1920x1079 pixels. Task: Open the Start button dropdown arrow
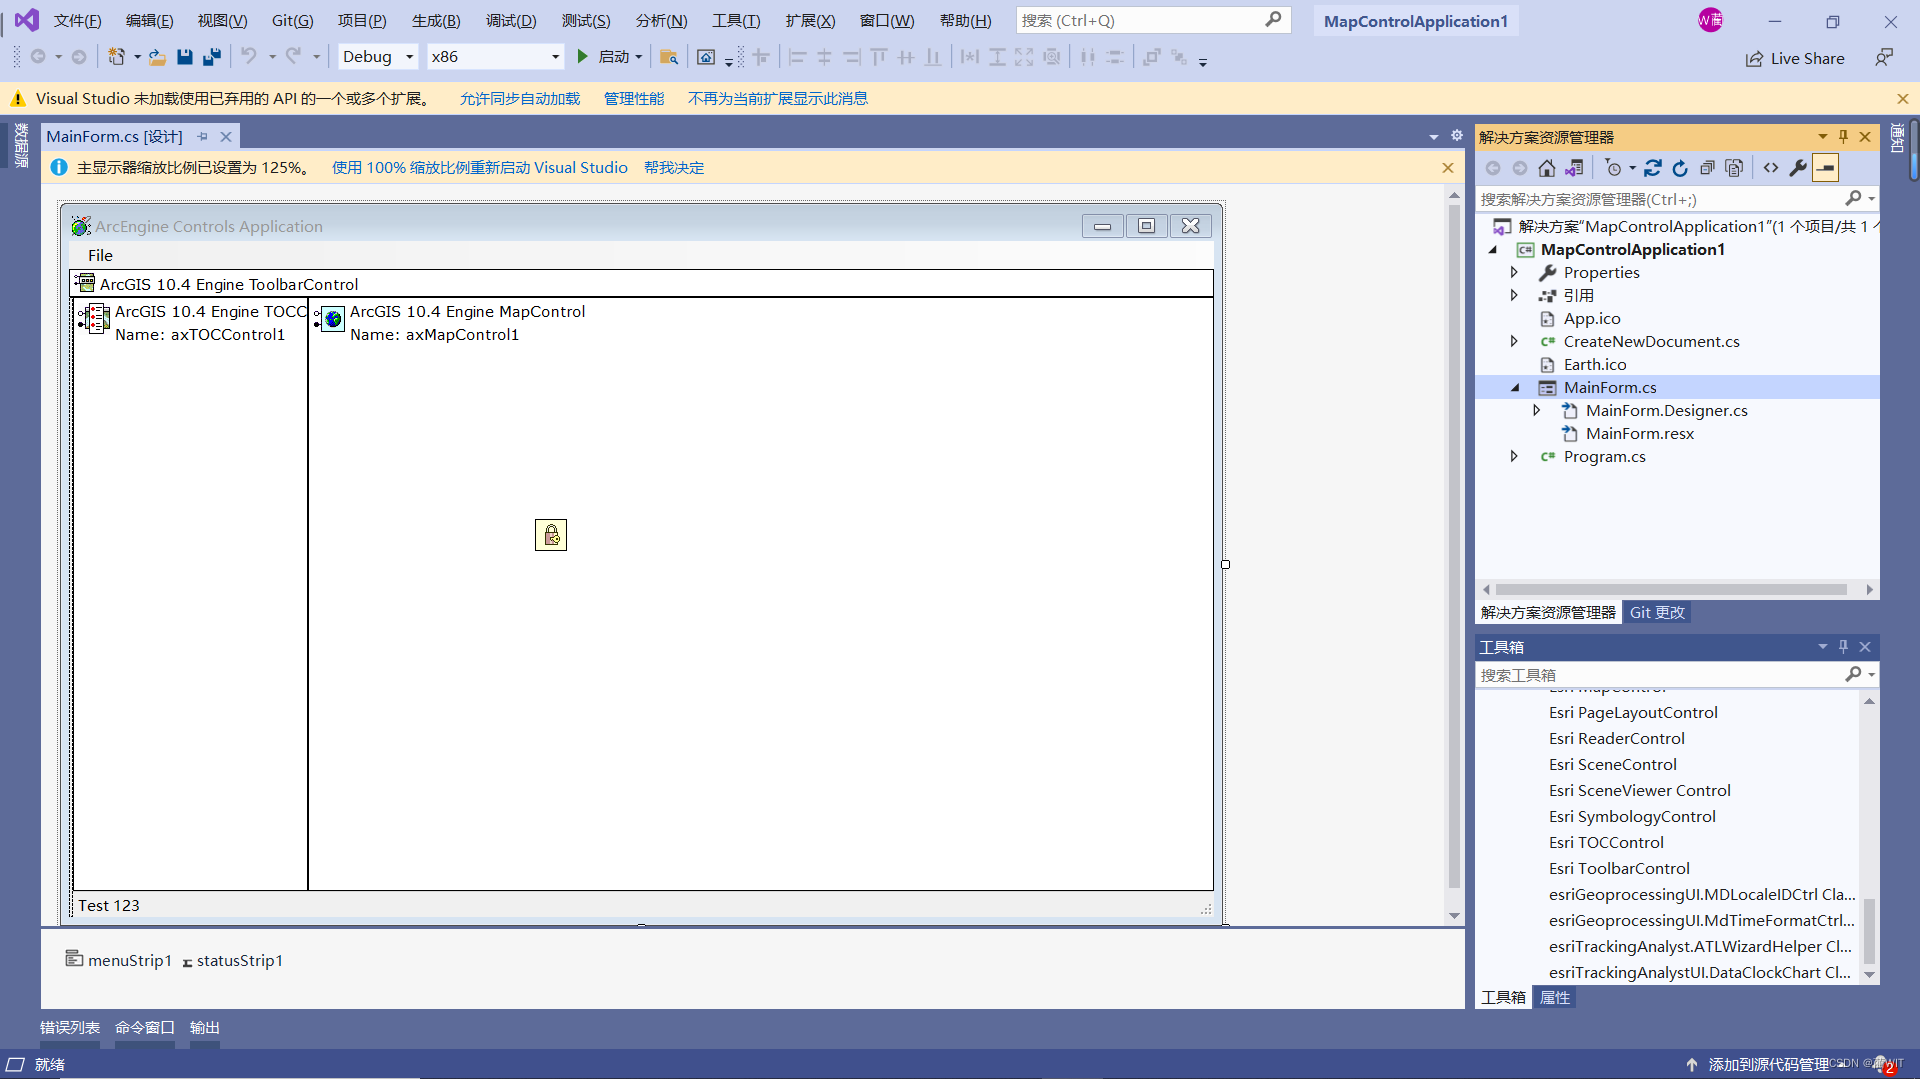tap(639, 57)
